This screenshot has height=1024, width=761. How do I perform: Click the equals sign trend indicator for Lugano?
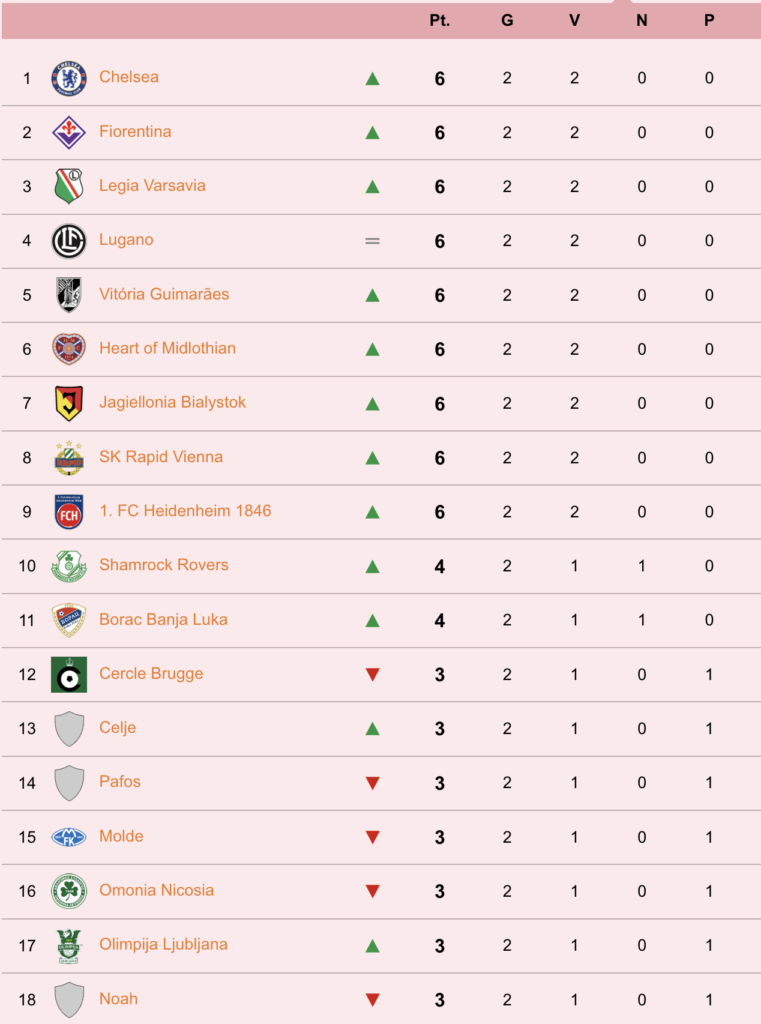[372, 241]
